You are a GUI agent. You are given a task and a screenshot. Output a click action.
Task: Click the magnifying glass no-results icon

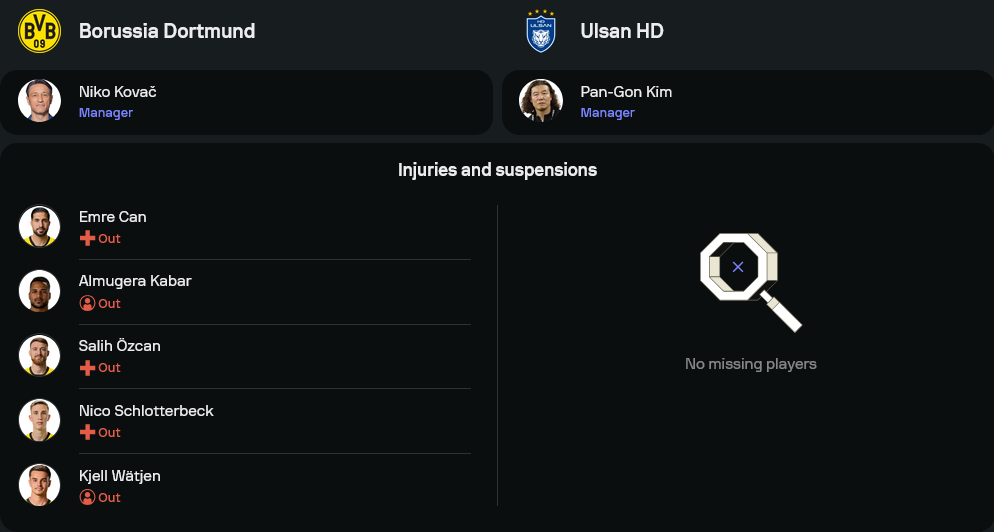pyautogui.click(x=750, y=281)
